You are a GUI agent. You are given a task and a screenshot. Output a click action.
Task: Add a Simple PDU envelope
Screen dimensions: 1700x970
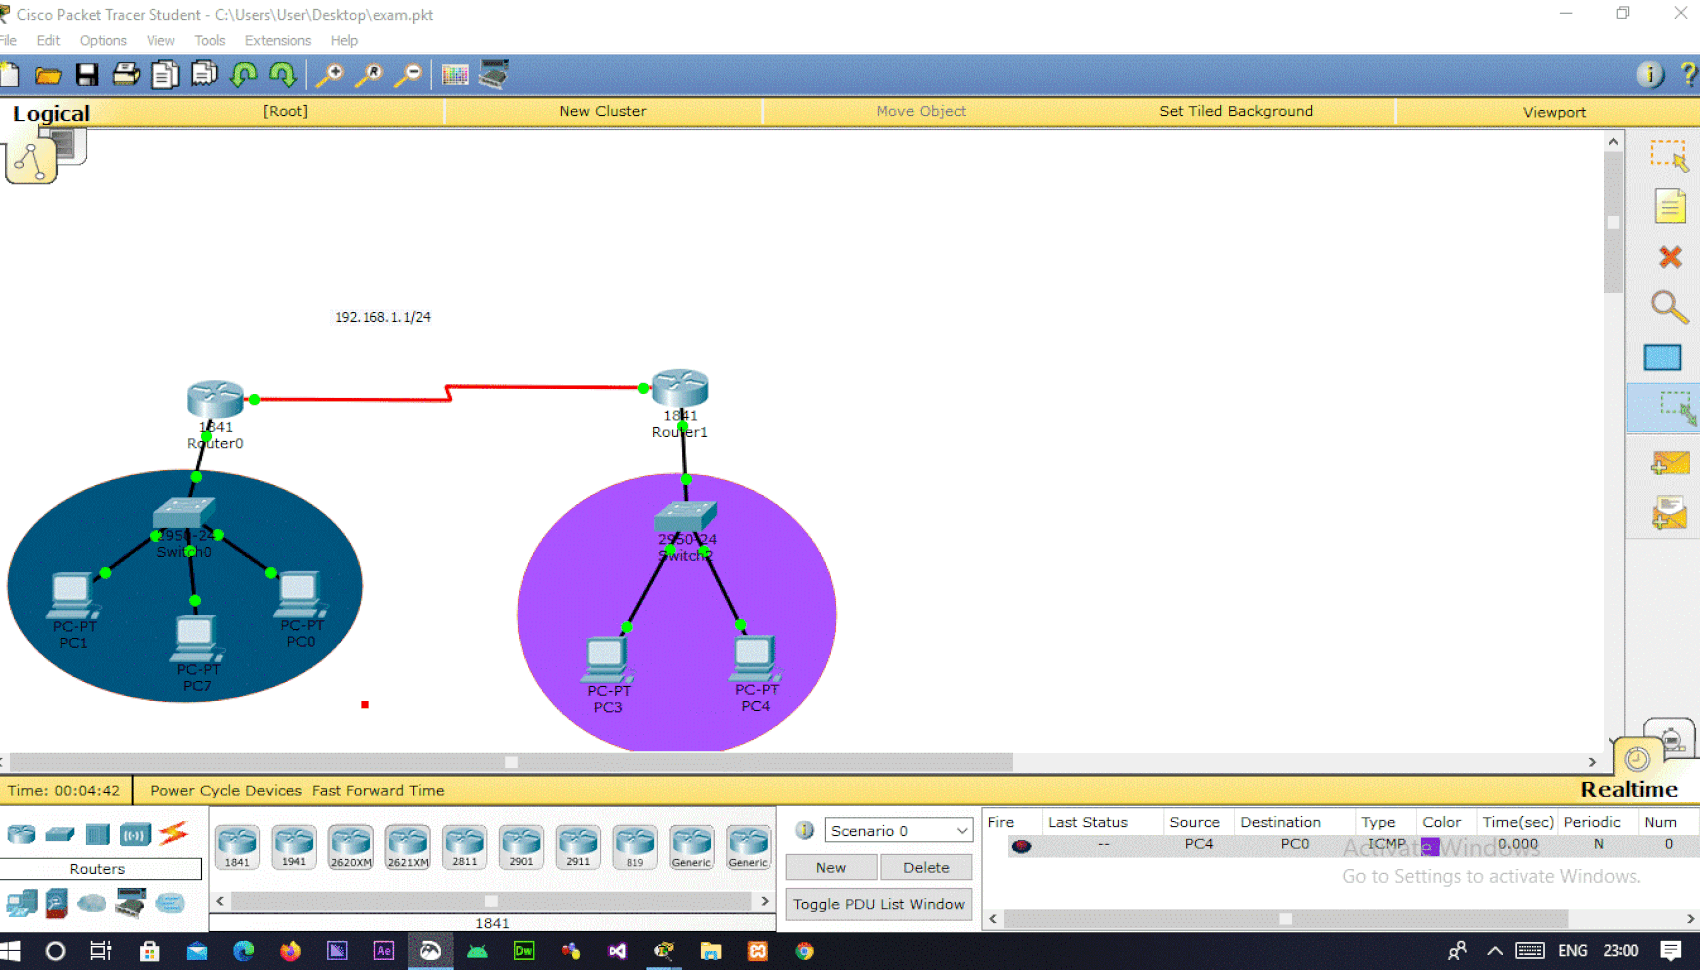[x=1669, y=462]
